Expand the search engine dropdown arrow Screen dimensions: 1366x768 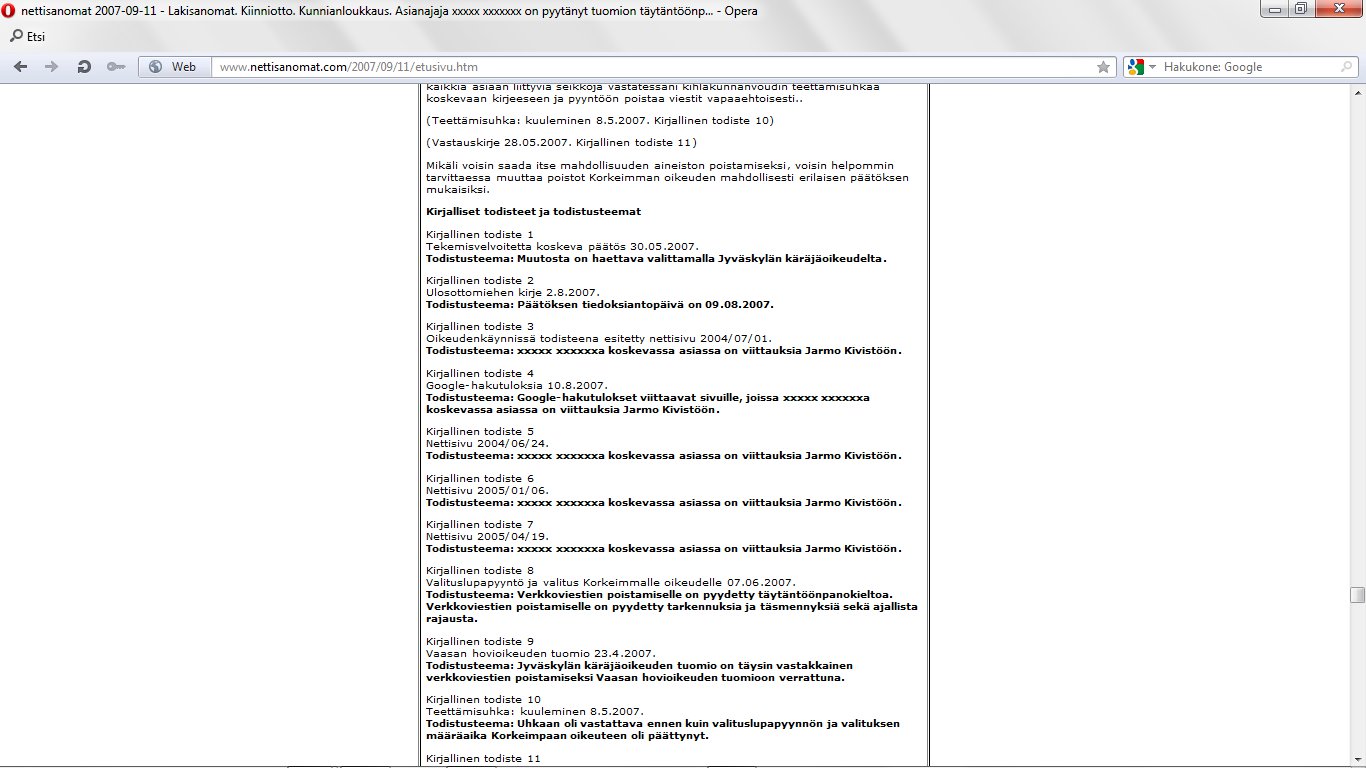click(x=1152, y=67)
